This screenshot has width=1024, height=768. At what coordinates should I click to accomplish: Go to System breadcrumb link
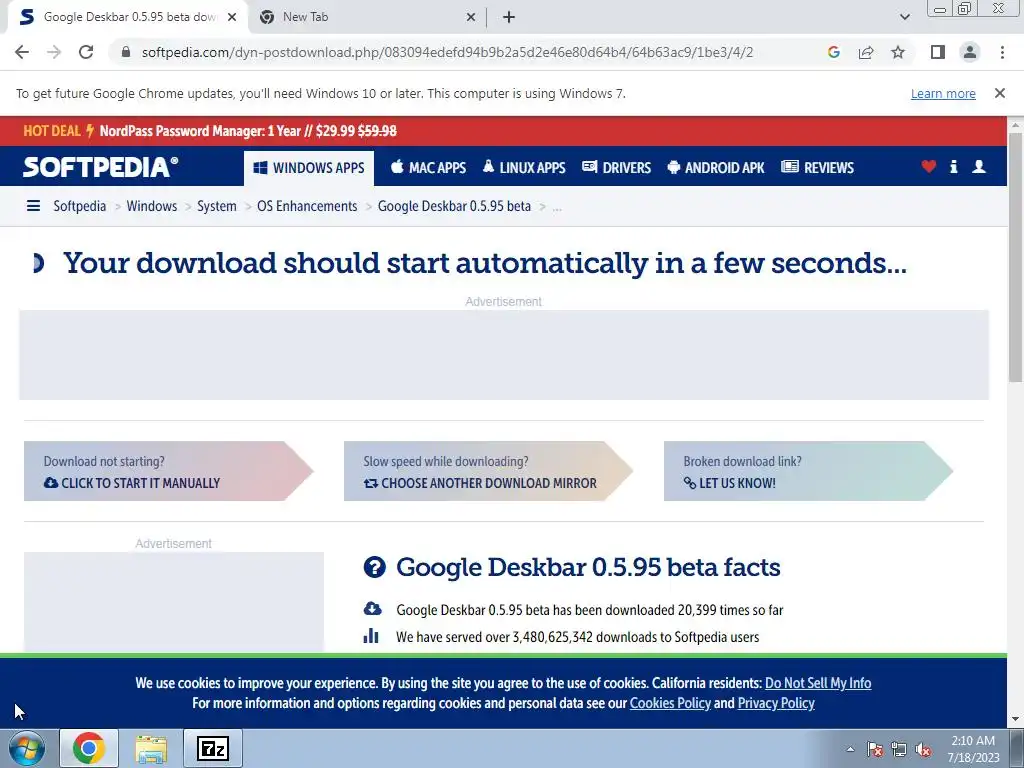(x=217, y=206)
